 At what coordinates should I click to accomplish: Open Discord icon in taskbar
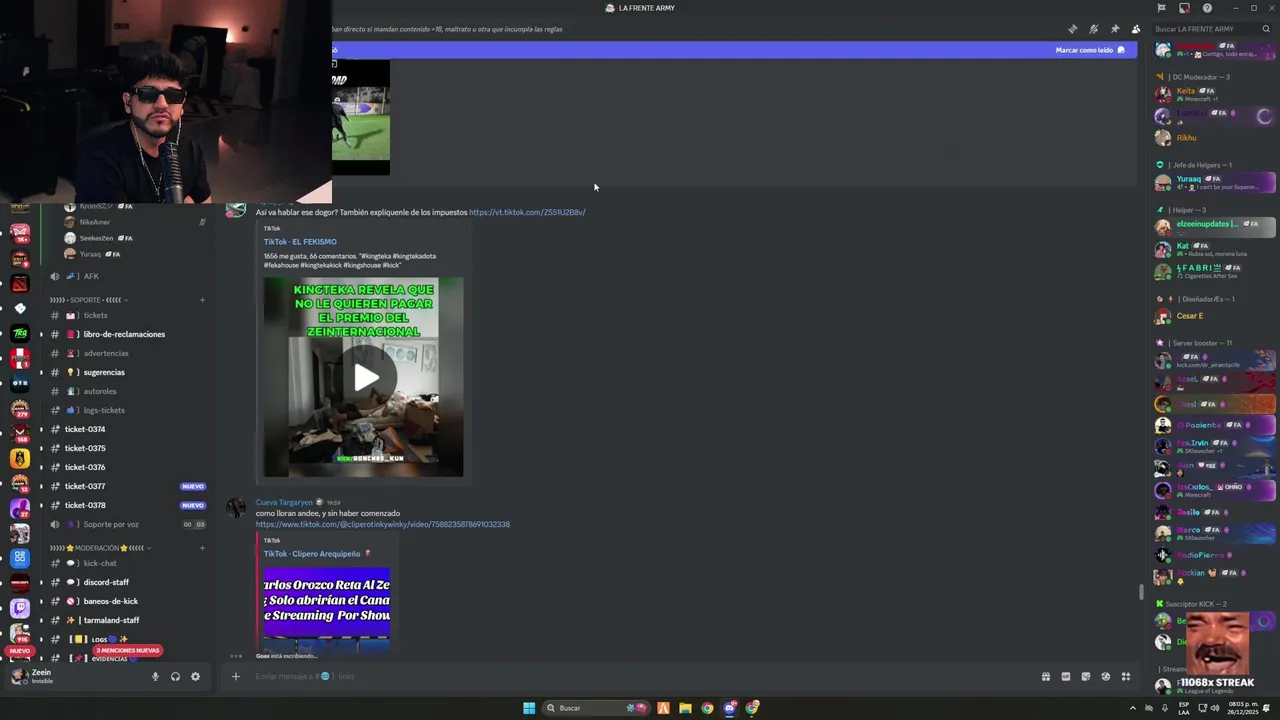point(730,708)
